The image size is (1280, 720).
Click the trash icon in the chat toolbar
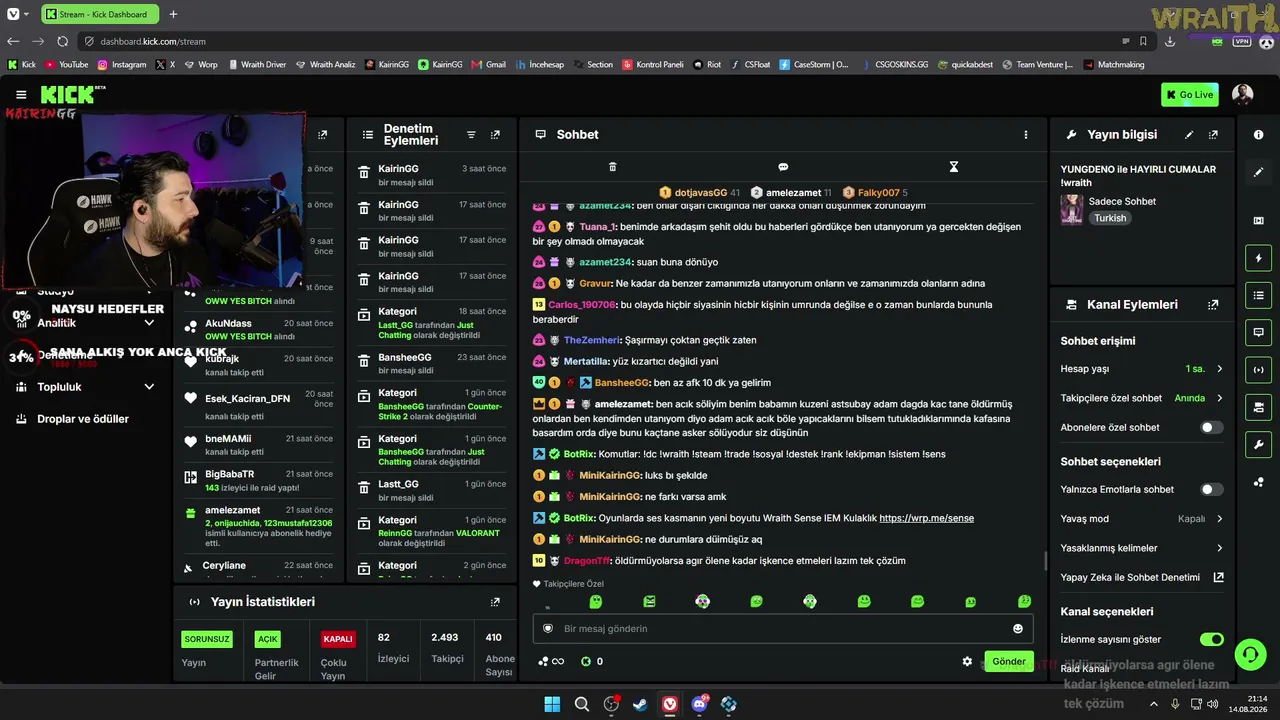613,167
